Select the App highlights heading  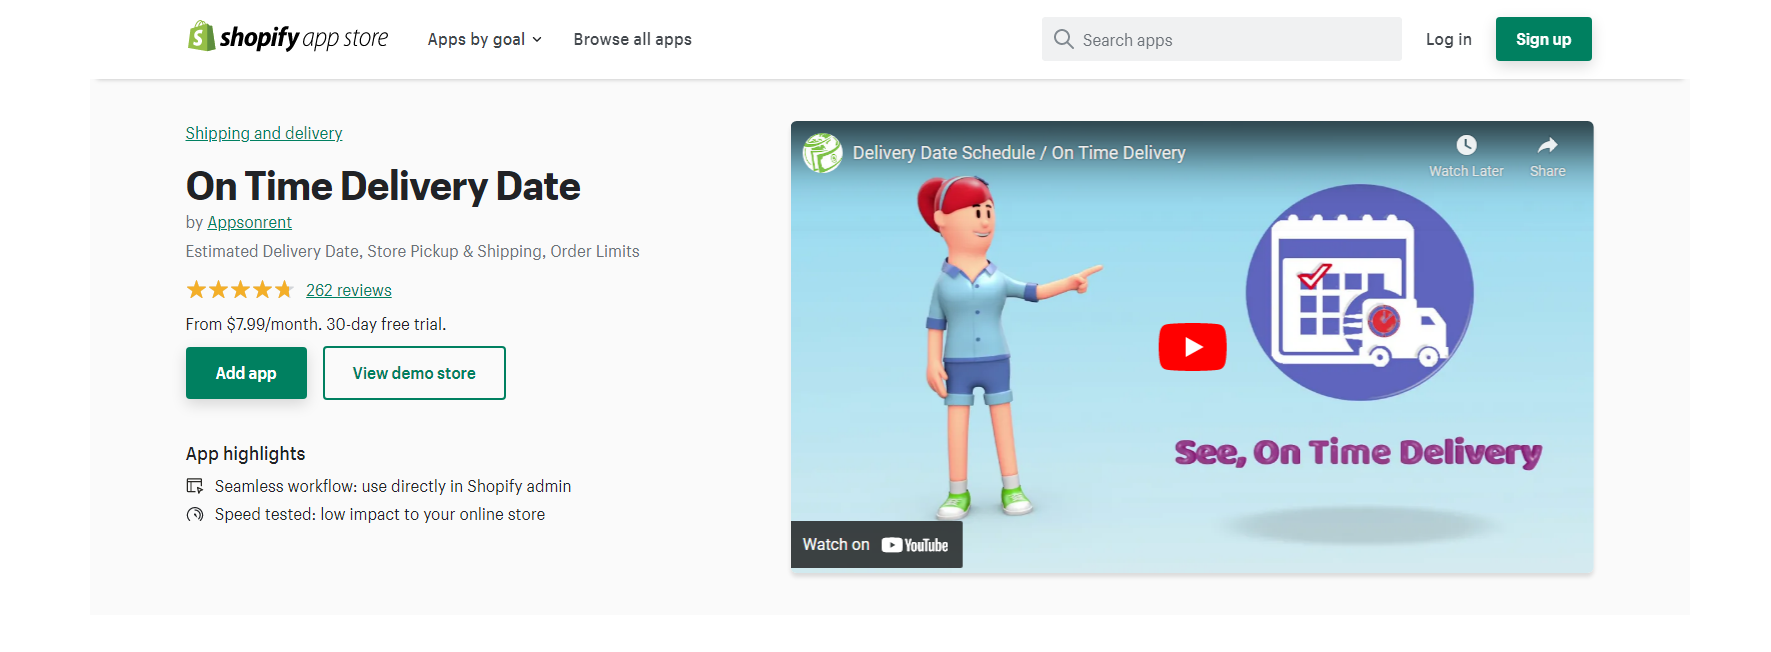[245, 453]
